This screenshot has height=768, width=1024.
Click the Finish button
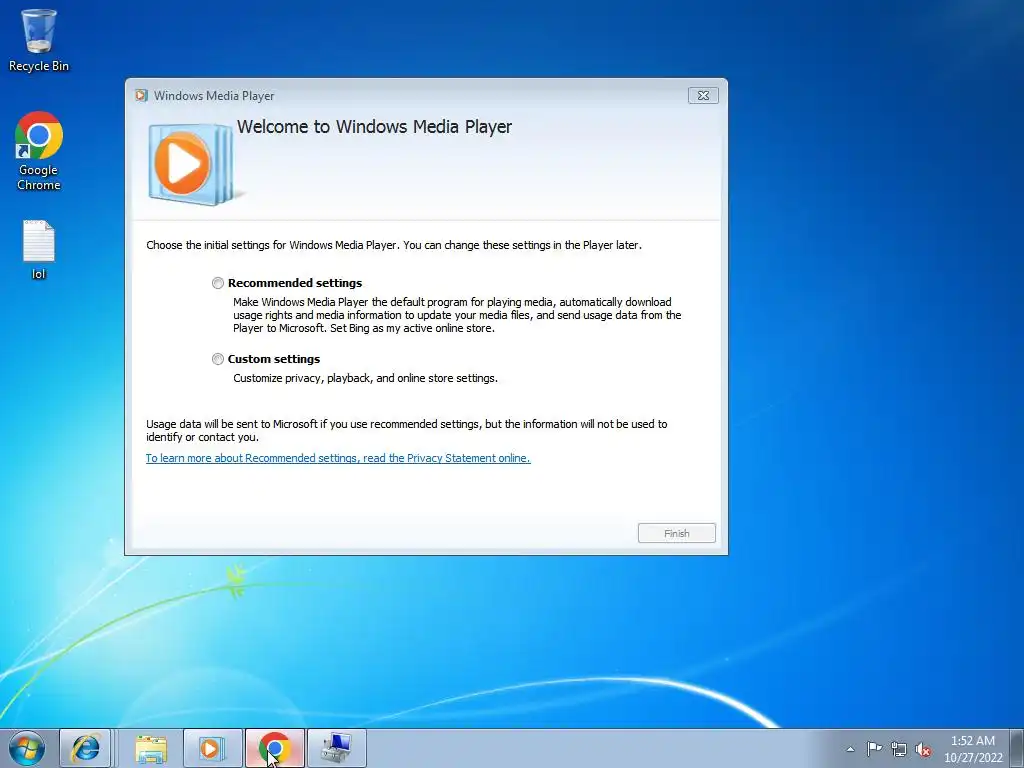pos(677,534)
